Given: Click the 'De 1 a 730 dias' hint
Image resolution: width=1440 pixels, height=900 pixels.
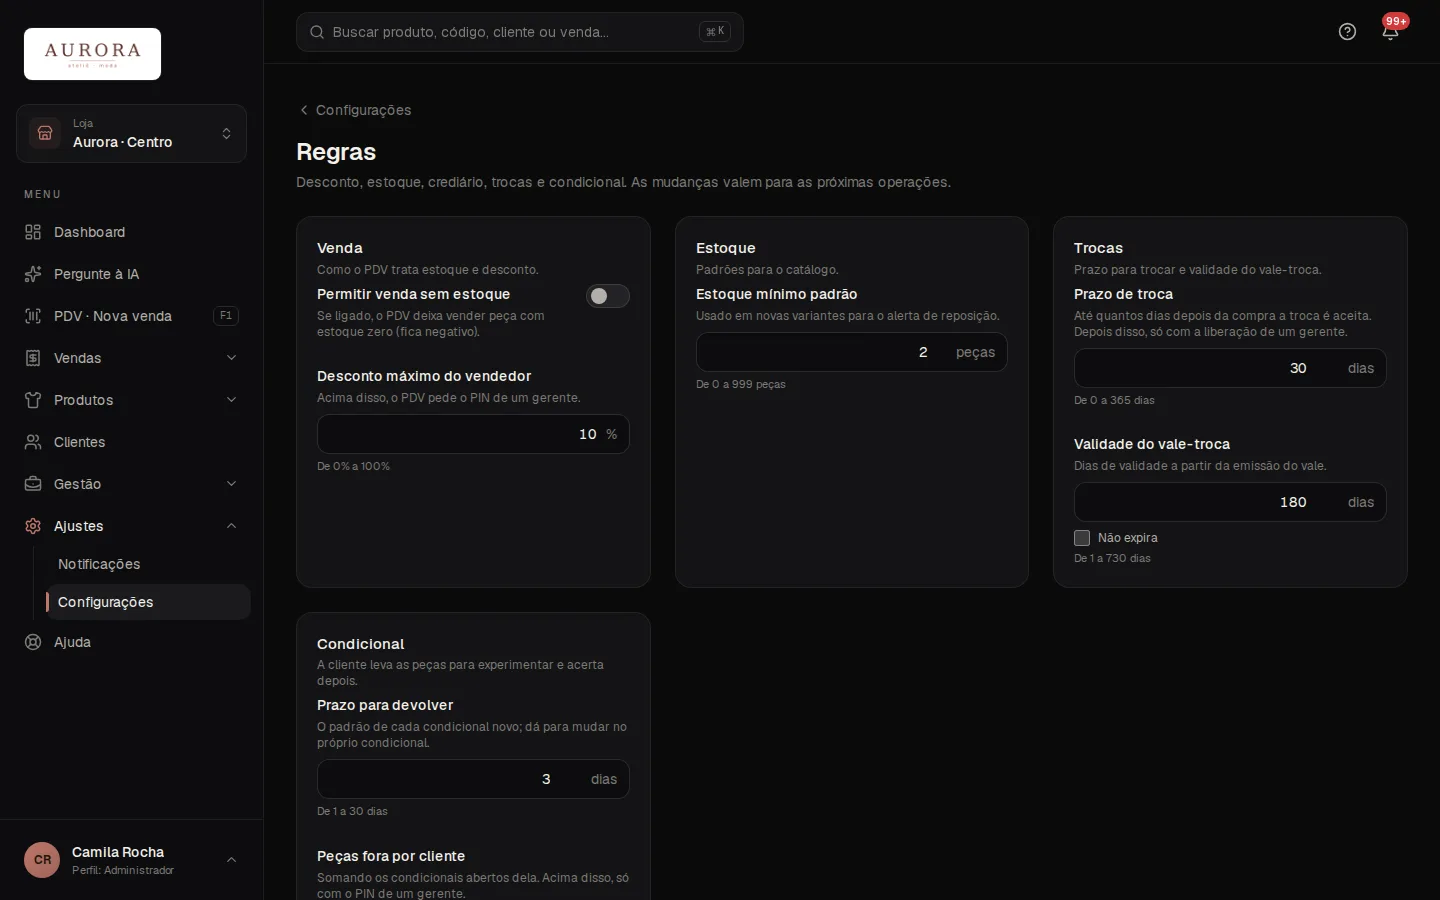Looking at the screenshot, I should [1112, 558].
